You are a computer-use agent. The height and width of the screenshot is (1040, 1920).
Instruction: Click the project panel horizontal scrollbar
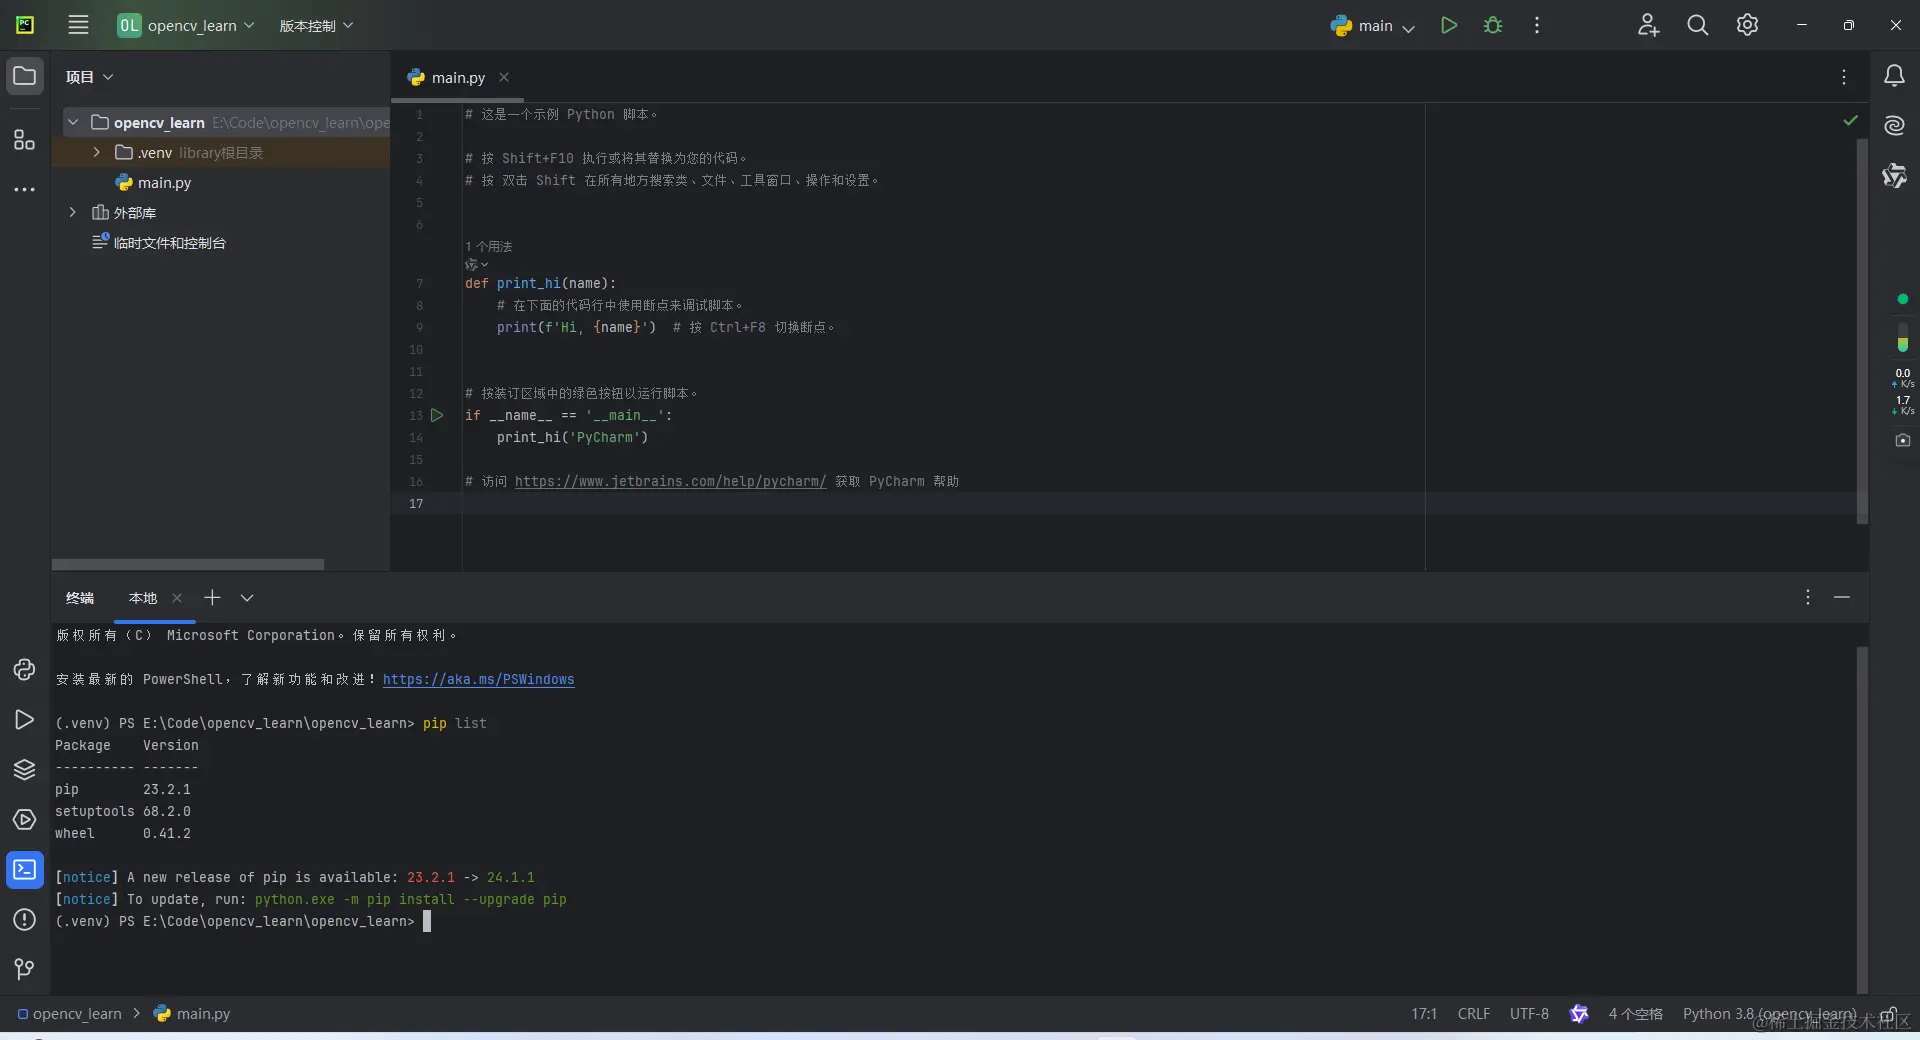[x=188, y=564]
